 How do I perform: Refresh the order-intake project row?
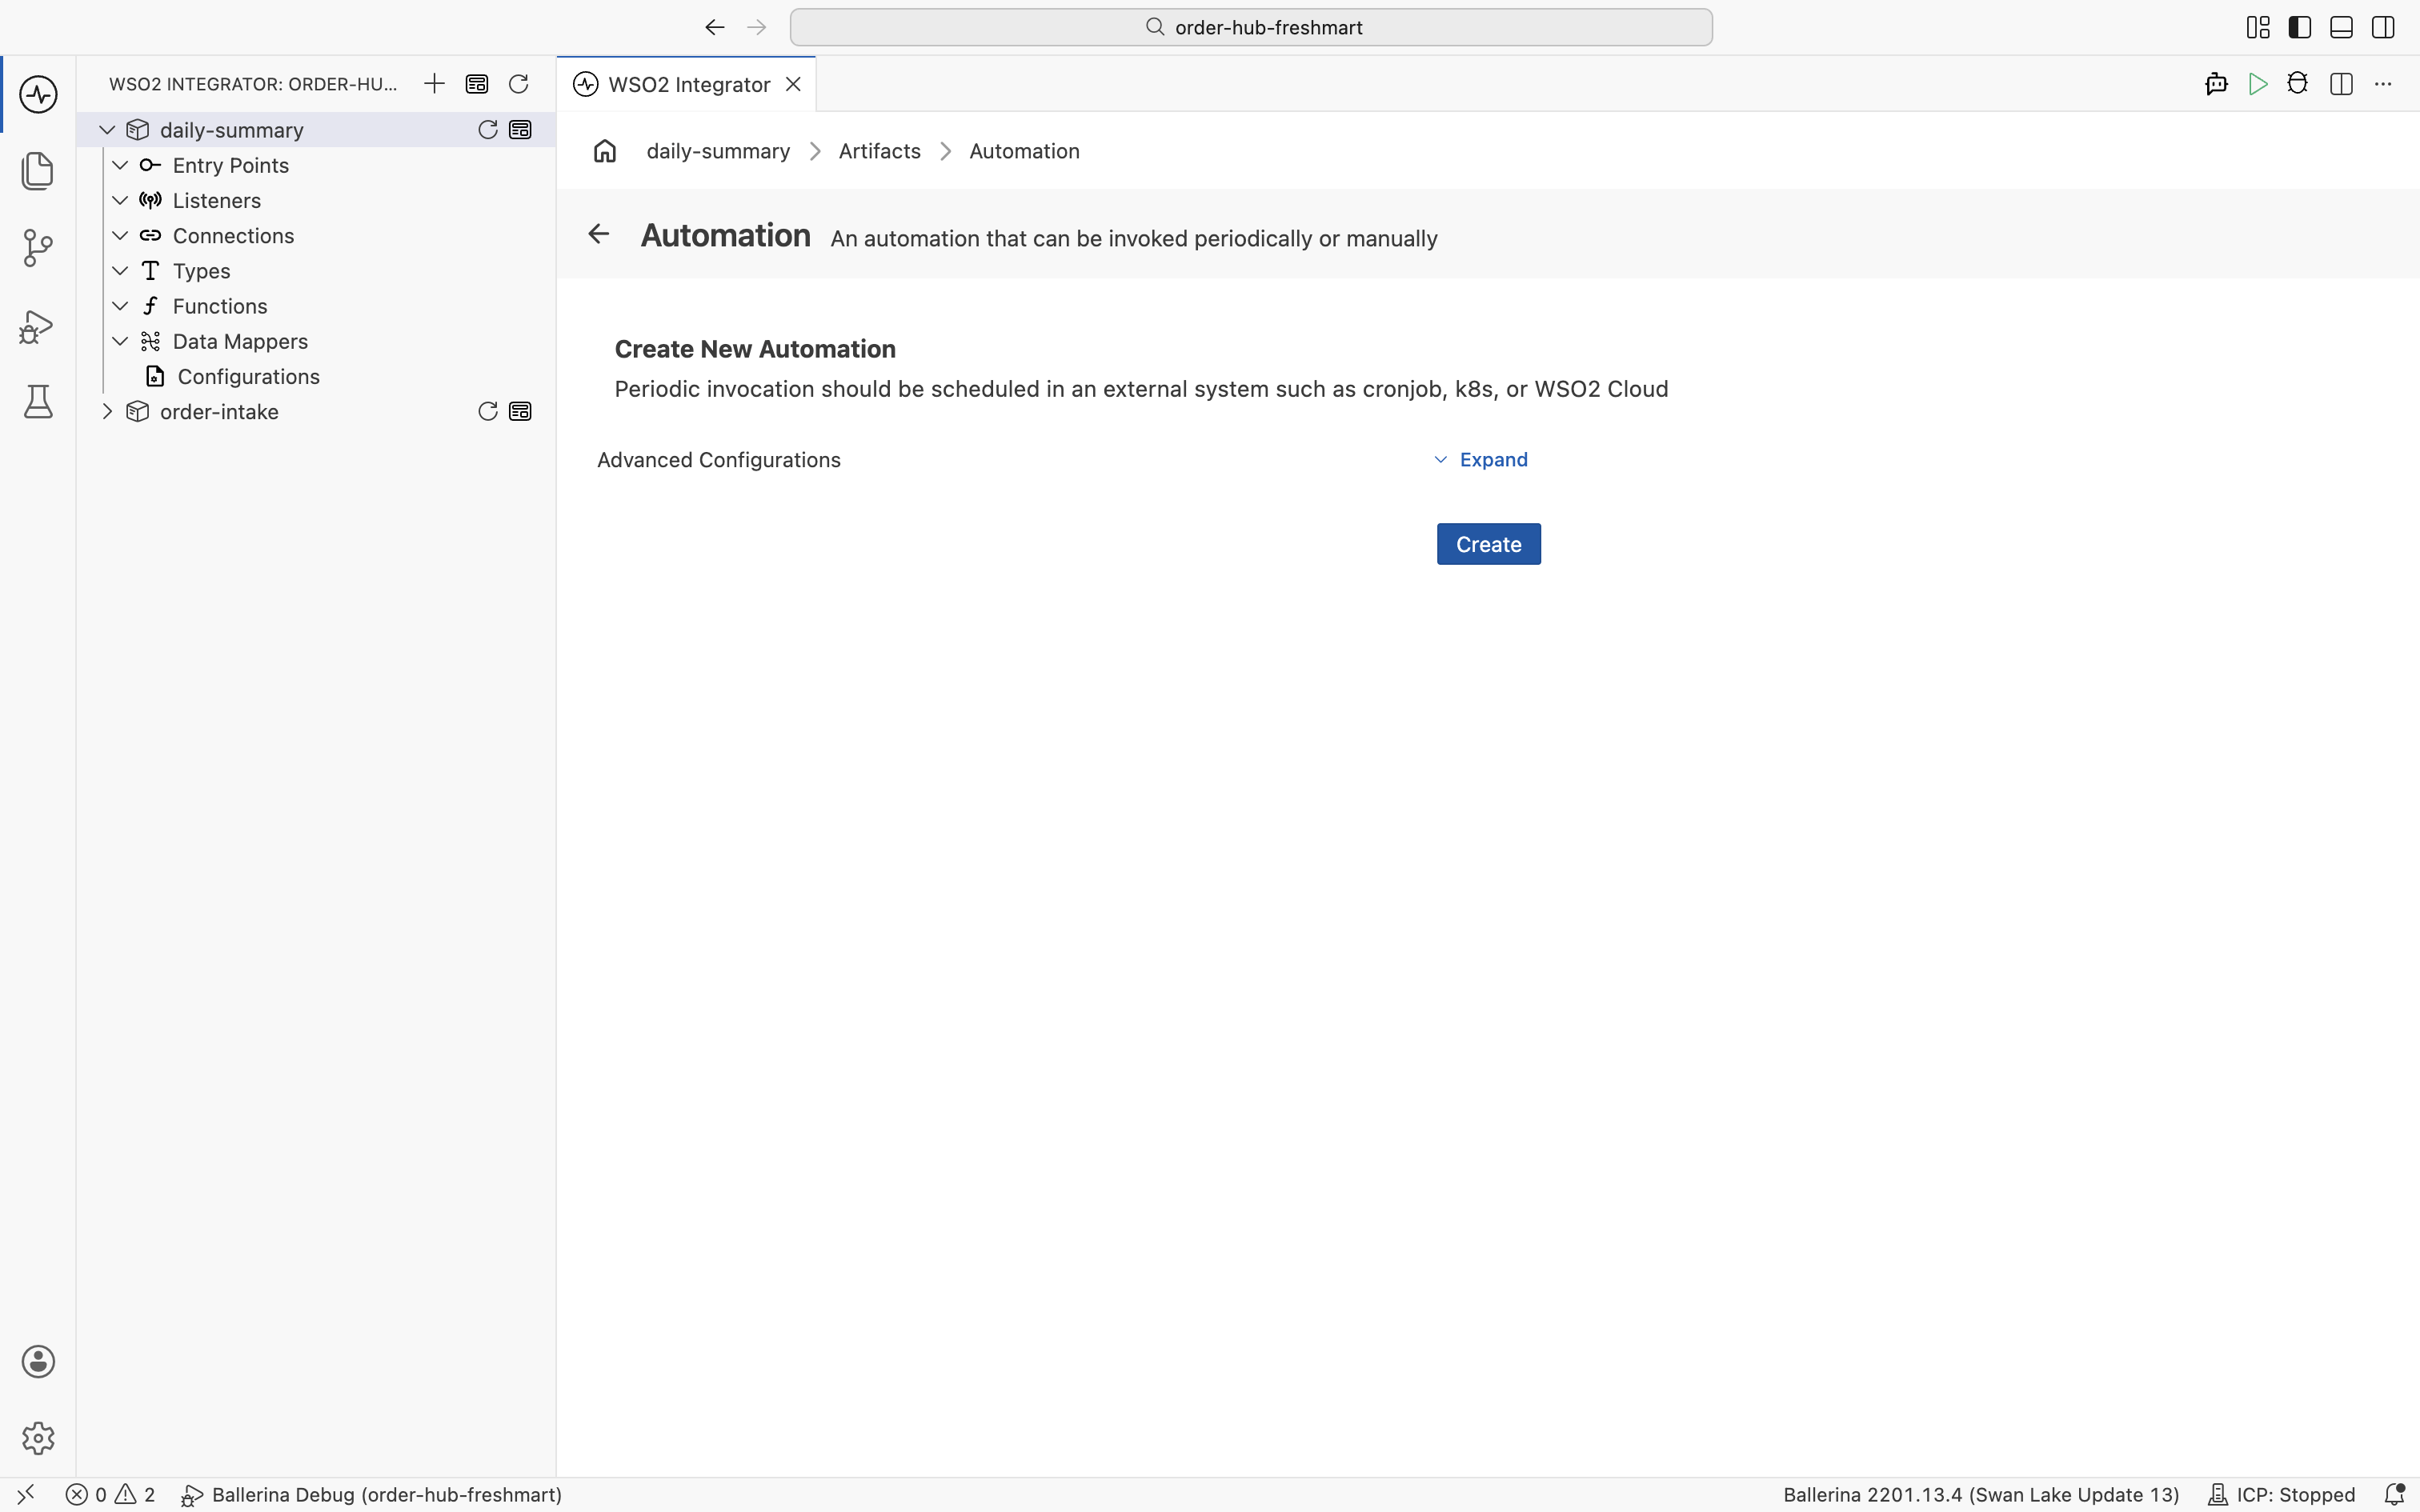pyautogui.click(x=488, y=412)
